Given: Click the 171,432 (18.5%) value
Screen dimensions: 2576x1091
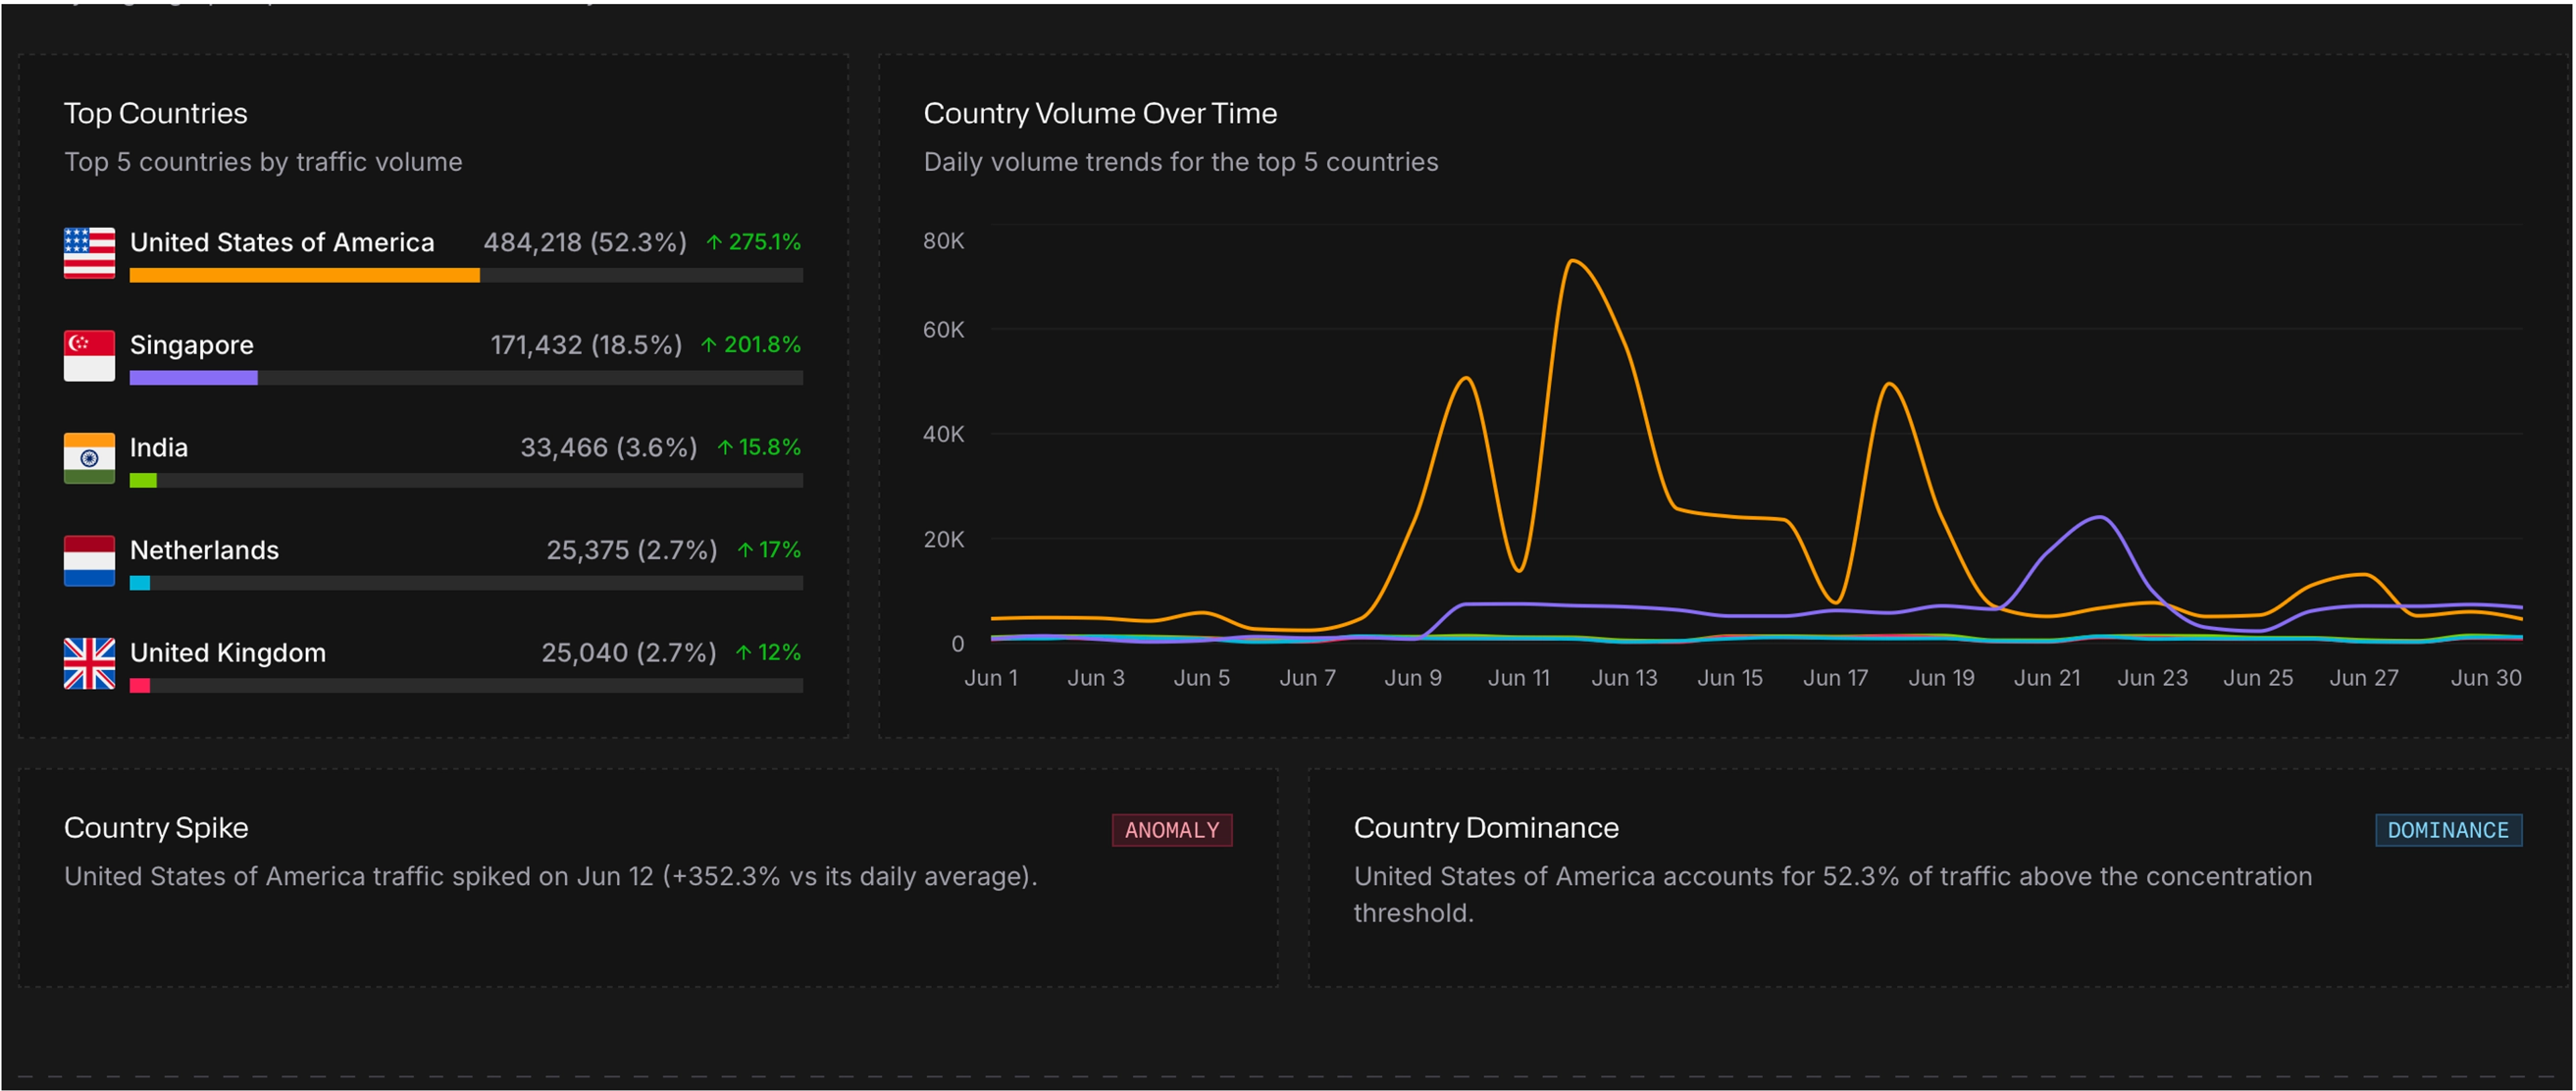Looking at the screenshot, I should coord(586,345).
